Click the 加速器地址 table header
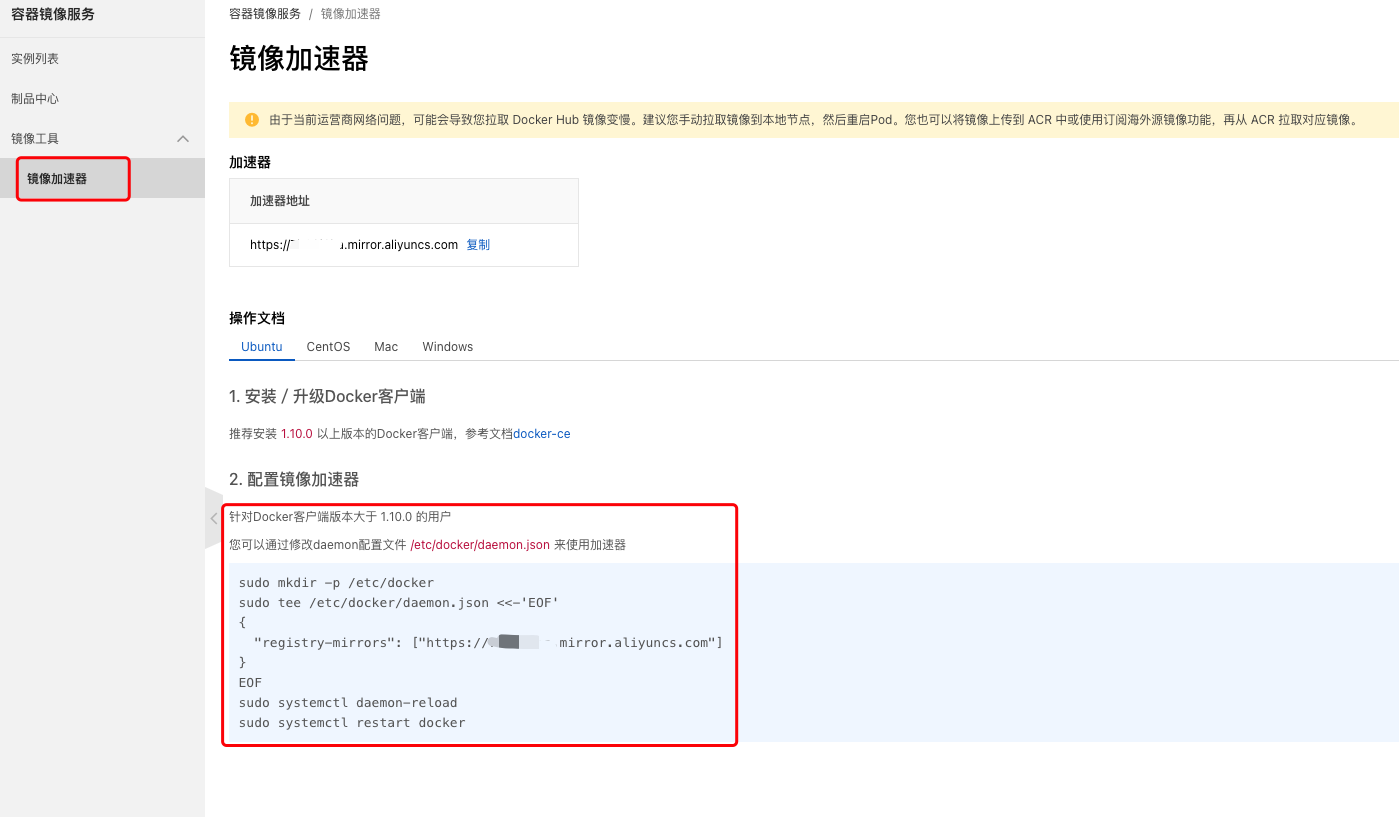The image size is (1399, 817). 280,201
